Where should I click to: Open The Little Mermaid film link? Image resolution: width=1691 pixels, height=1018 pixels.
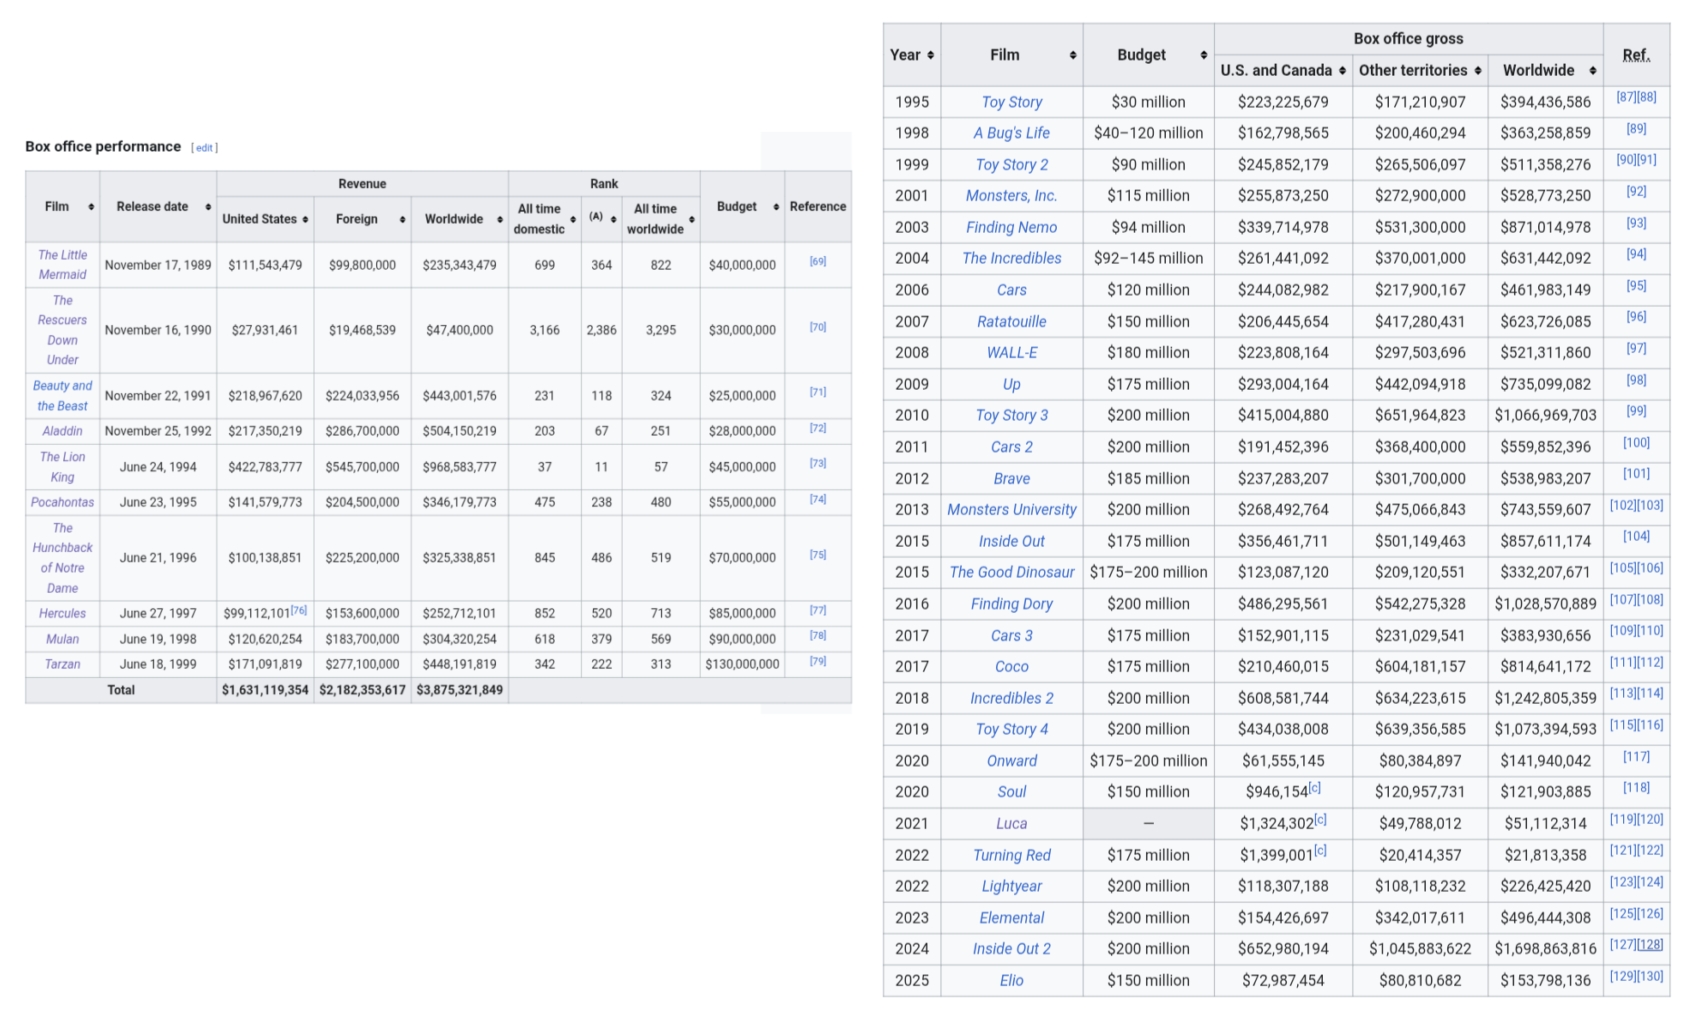pyautogui.click(x=62, y=265)
